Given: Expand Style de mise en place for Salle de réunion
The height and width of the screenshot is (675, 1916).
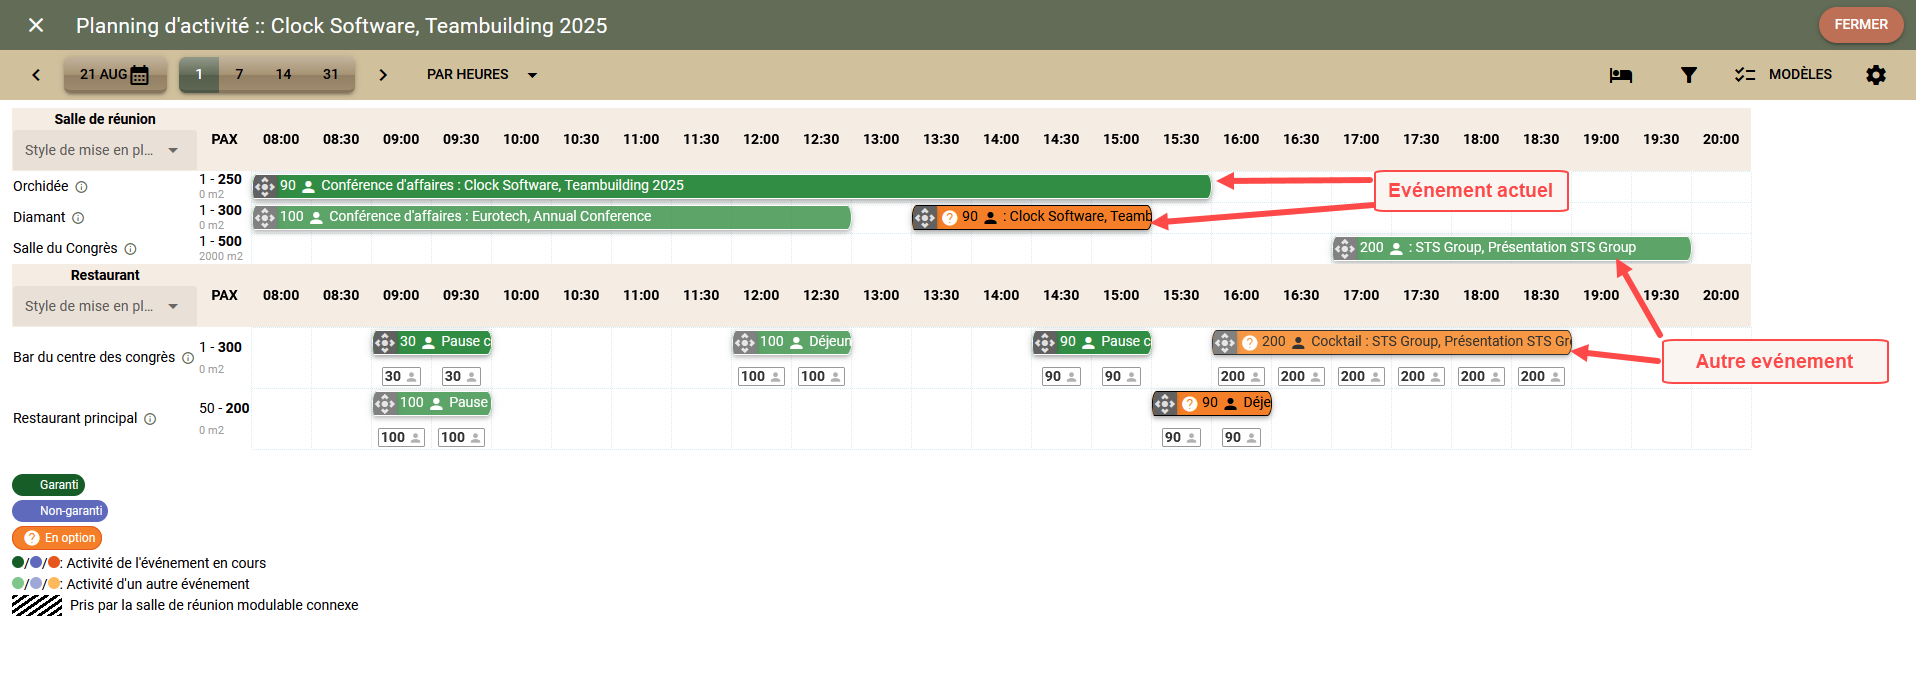Looking at the screenshot, I should click(103, 150).
